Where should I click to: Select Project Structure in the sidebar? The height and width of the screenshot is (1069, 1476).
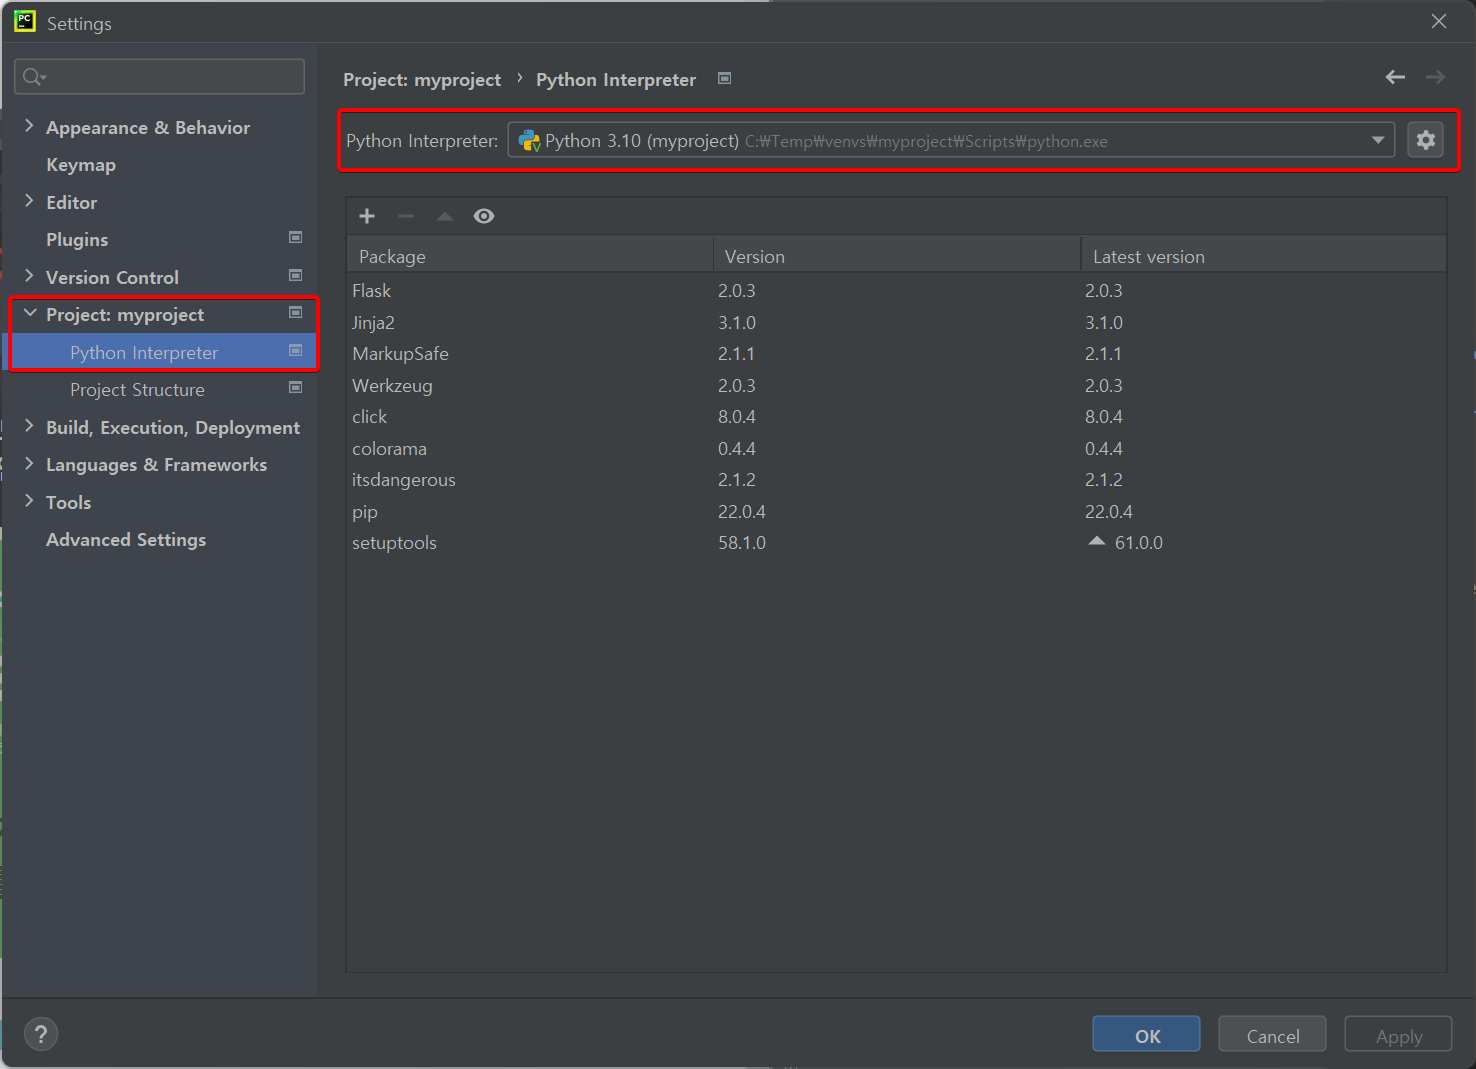(137, 390)
